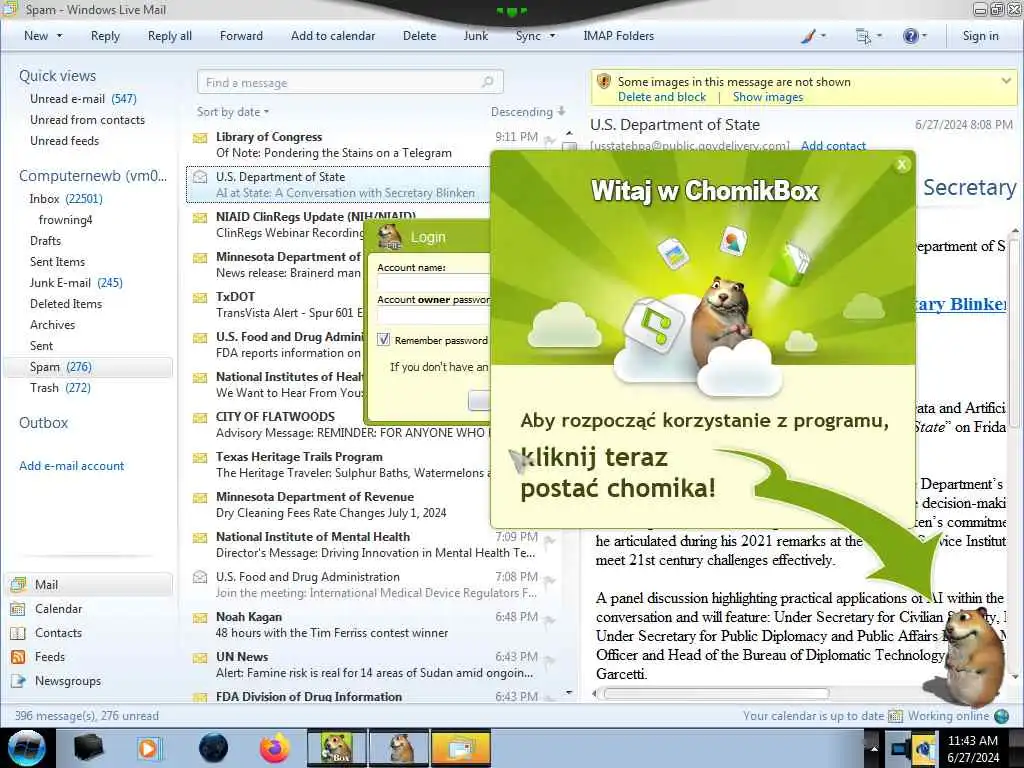Select the frowning4 subfolder

point(65,220)
